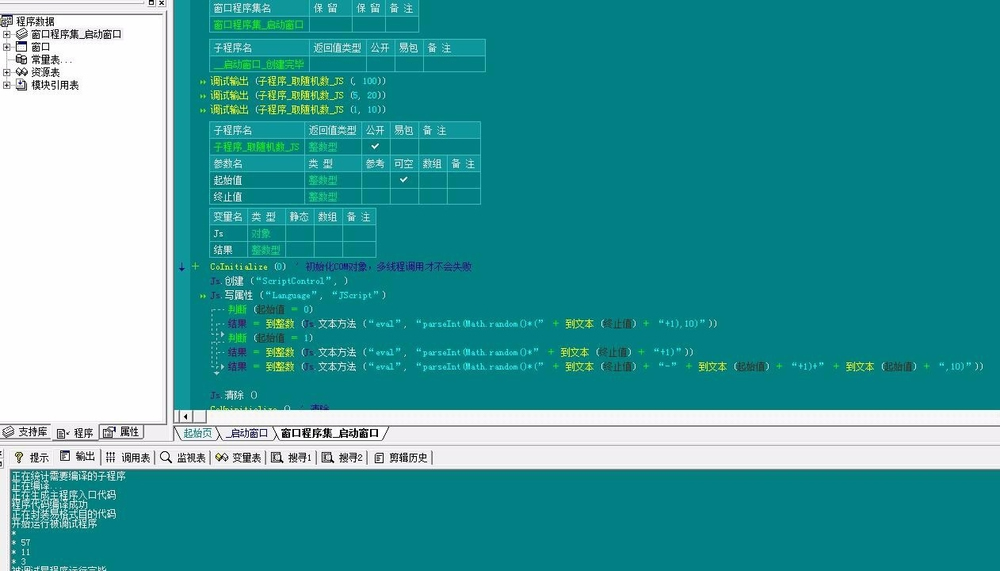Click the 变量表 tab icon

click(x=221, y=457)
